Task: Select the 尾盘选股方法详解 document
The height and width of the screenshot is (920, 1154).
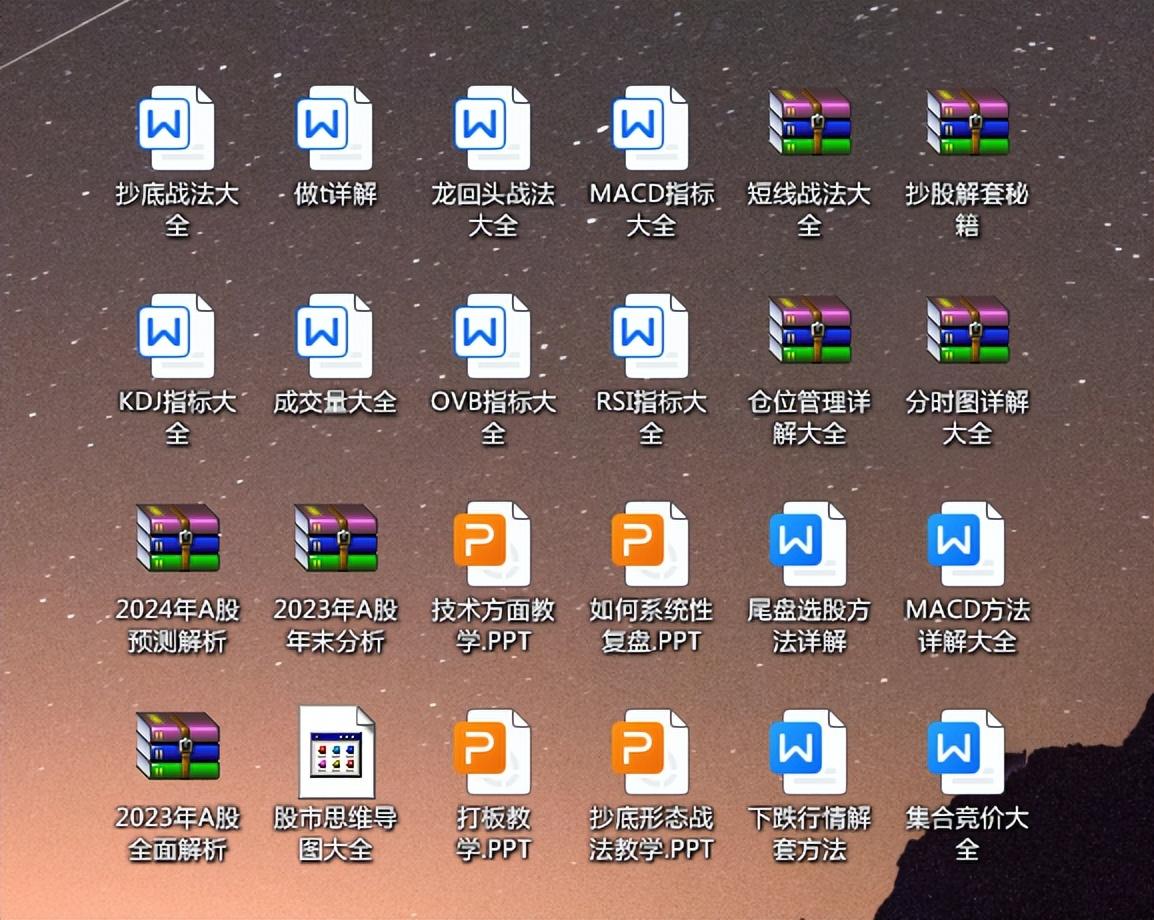Action: coord(809,544)
